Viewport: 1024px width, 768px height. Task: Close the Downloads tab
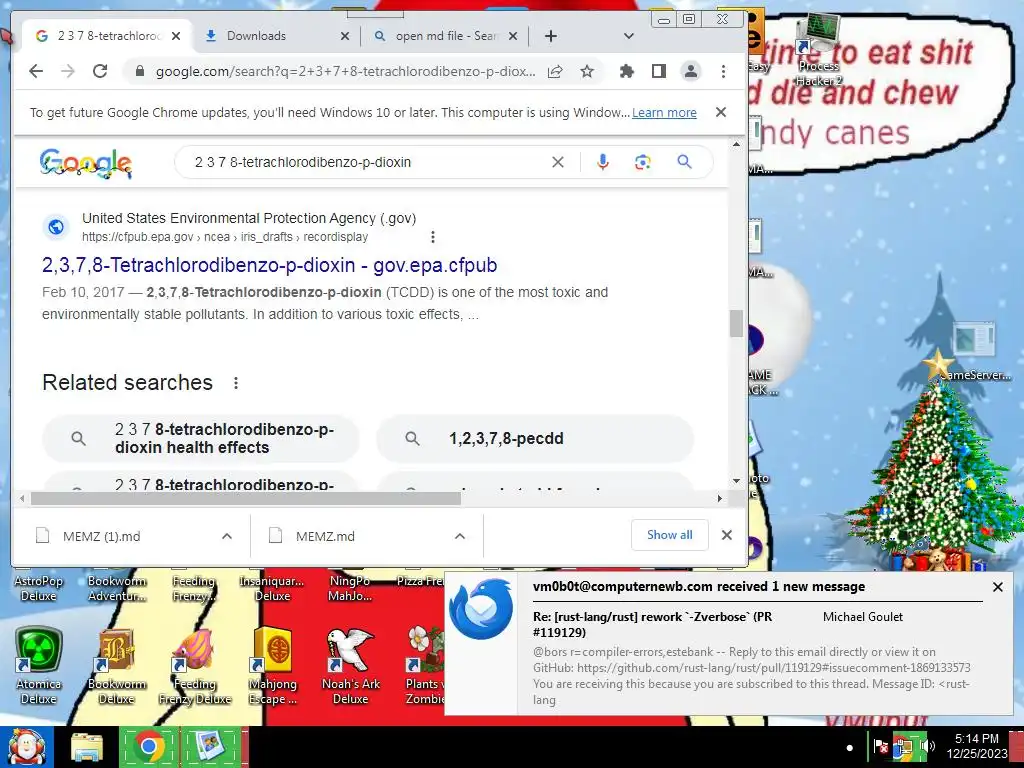coord(345,36)
